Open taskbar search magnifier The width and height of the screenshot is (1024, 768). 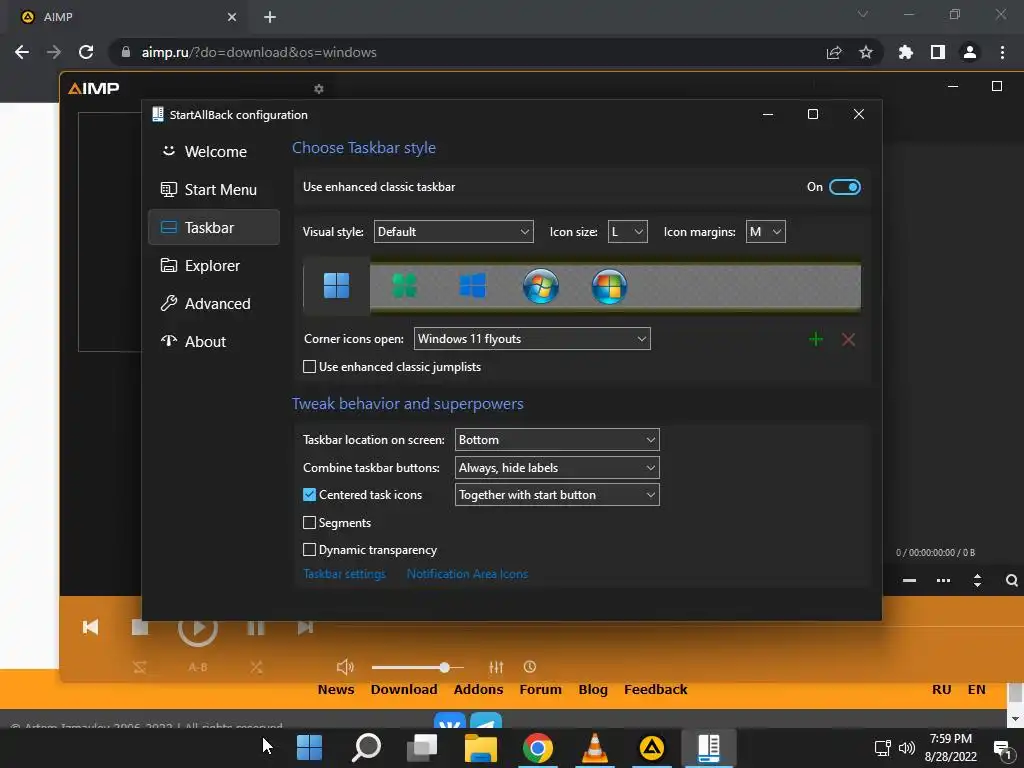click(366, 748)
